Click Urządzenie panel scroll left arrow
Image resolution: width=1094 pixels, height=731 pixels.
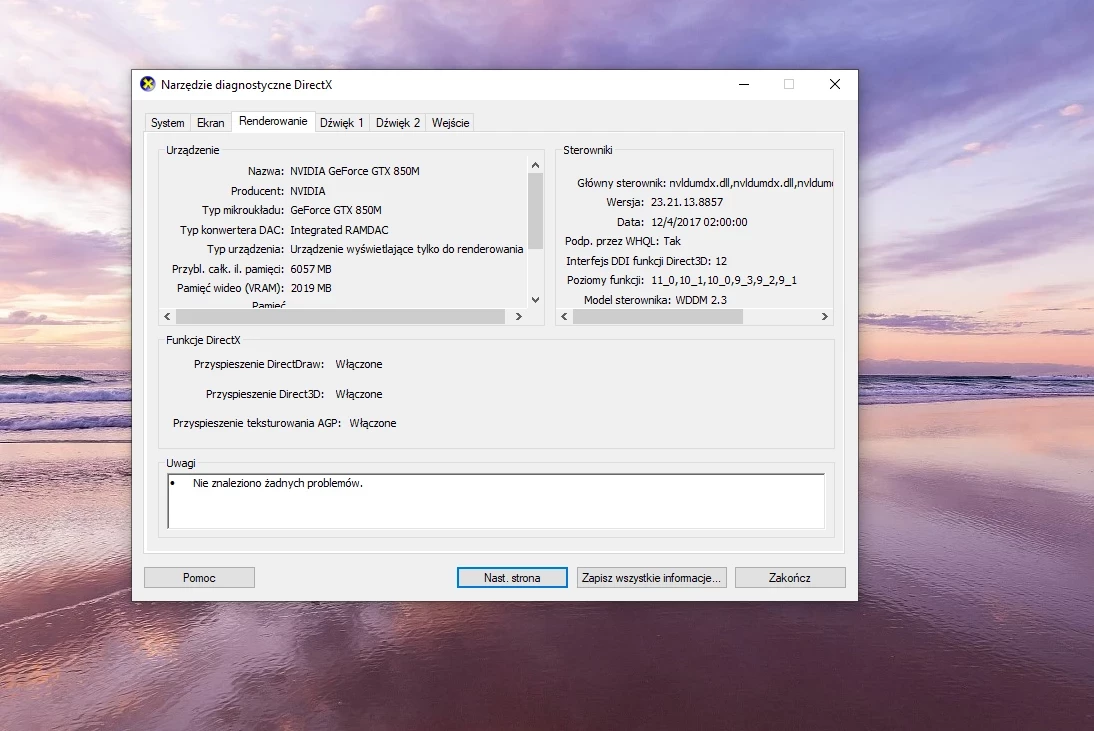[167, 316]
